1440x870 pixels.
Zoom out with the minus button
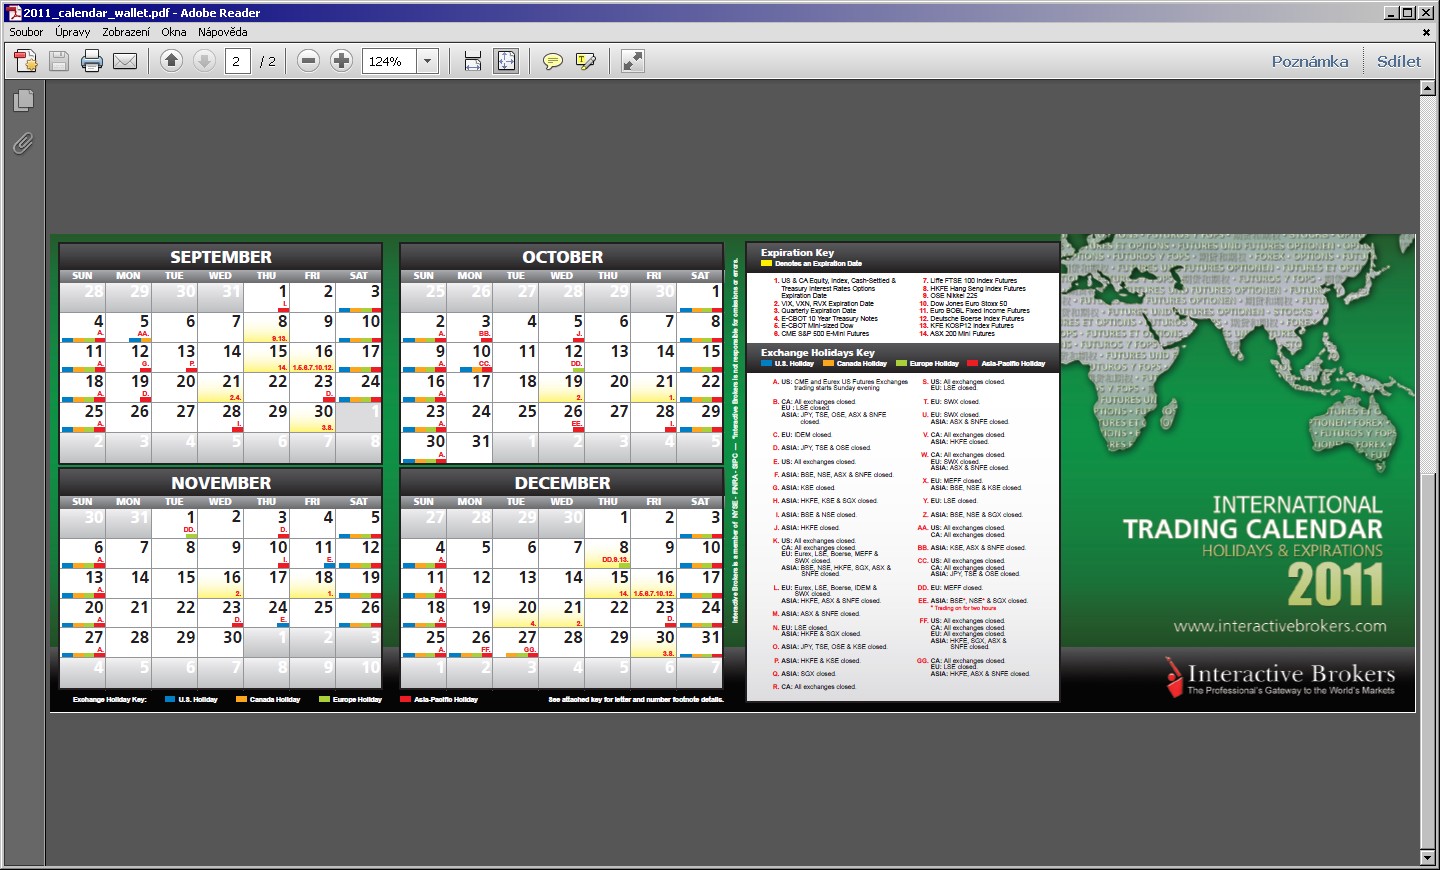[309, 61]
